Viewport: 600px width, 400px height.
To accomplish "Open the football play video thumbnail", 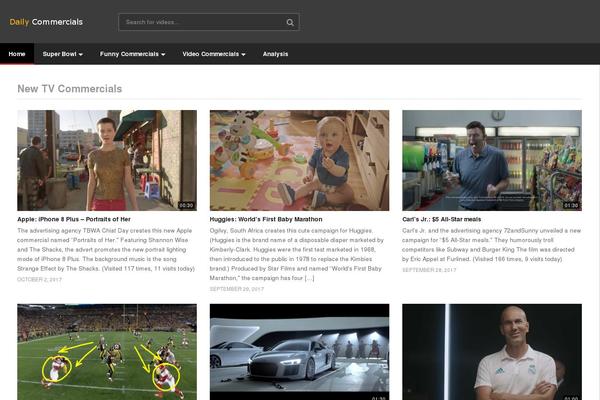I will (x=107, y=352).
